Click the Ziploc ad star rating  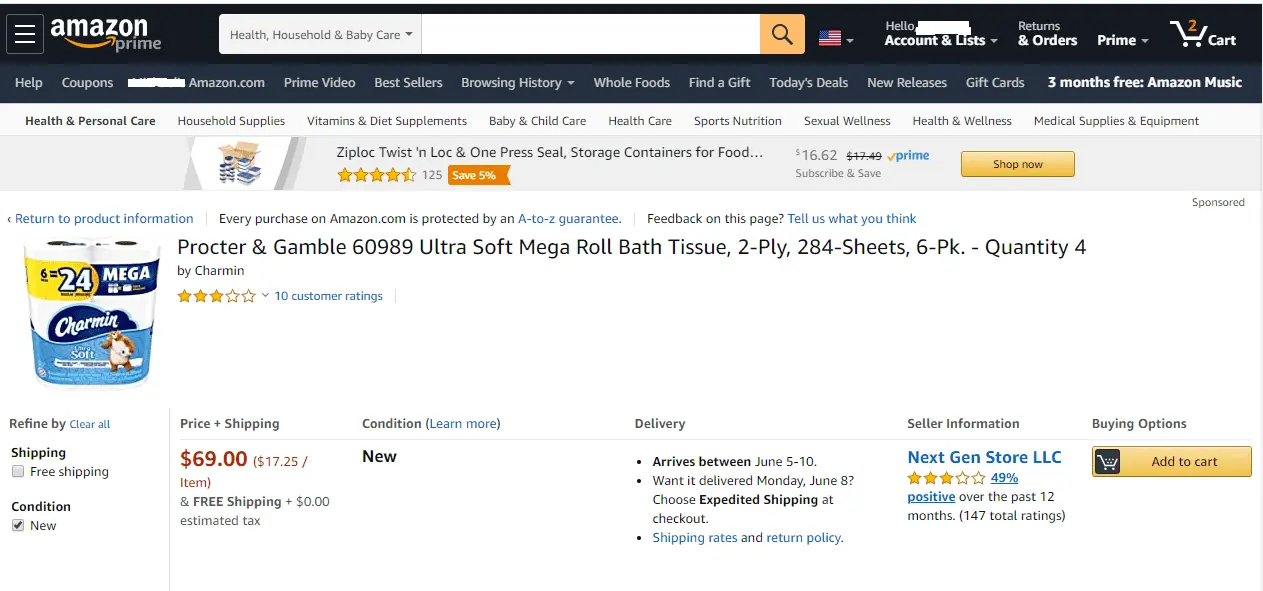(376, 175)
